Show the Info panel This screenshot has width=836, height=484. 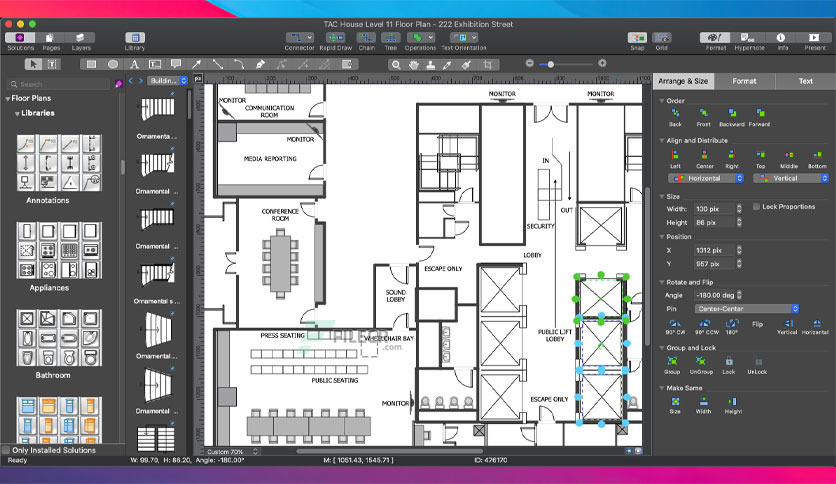pyautogui.click(x=781, y=38)
